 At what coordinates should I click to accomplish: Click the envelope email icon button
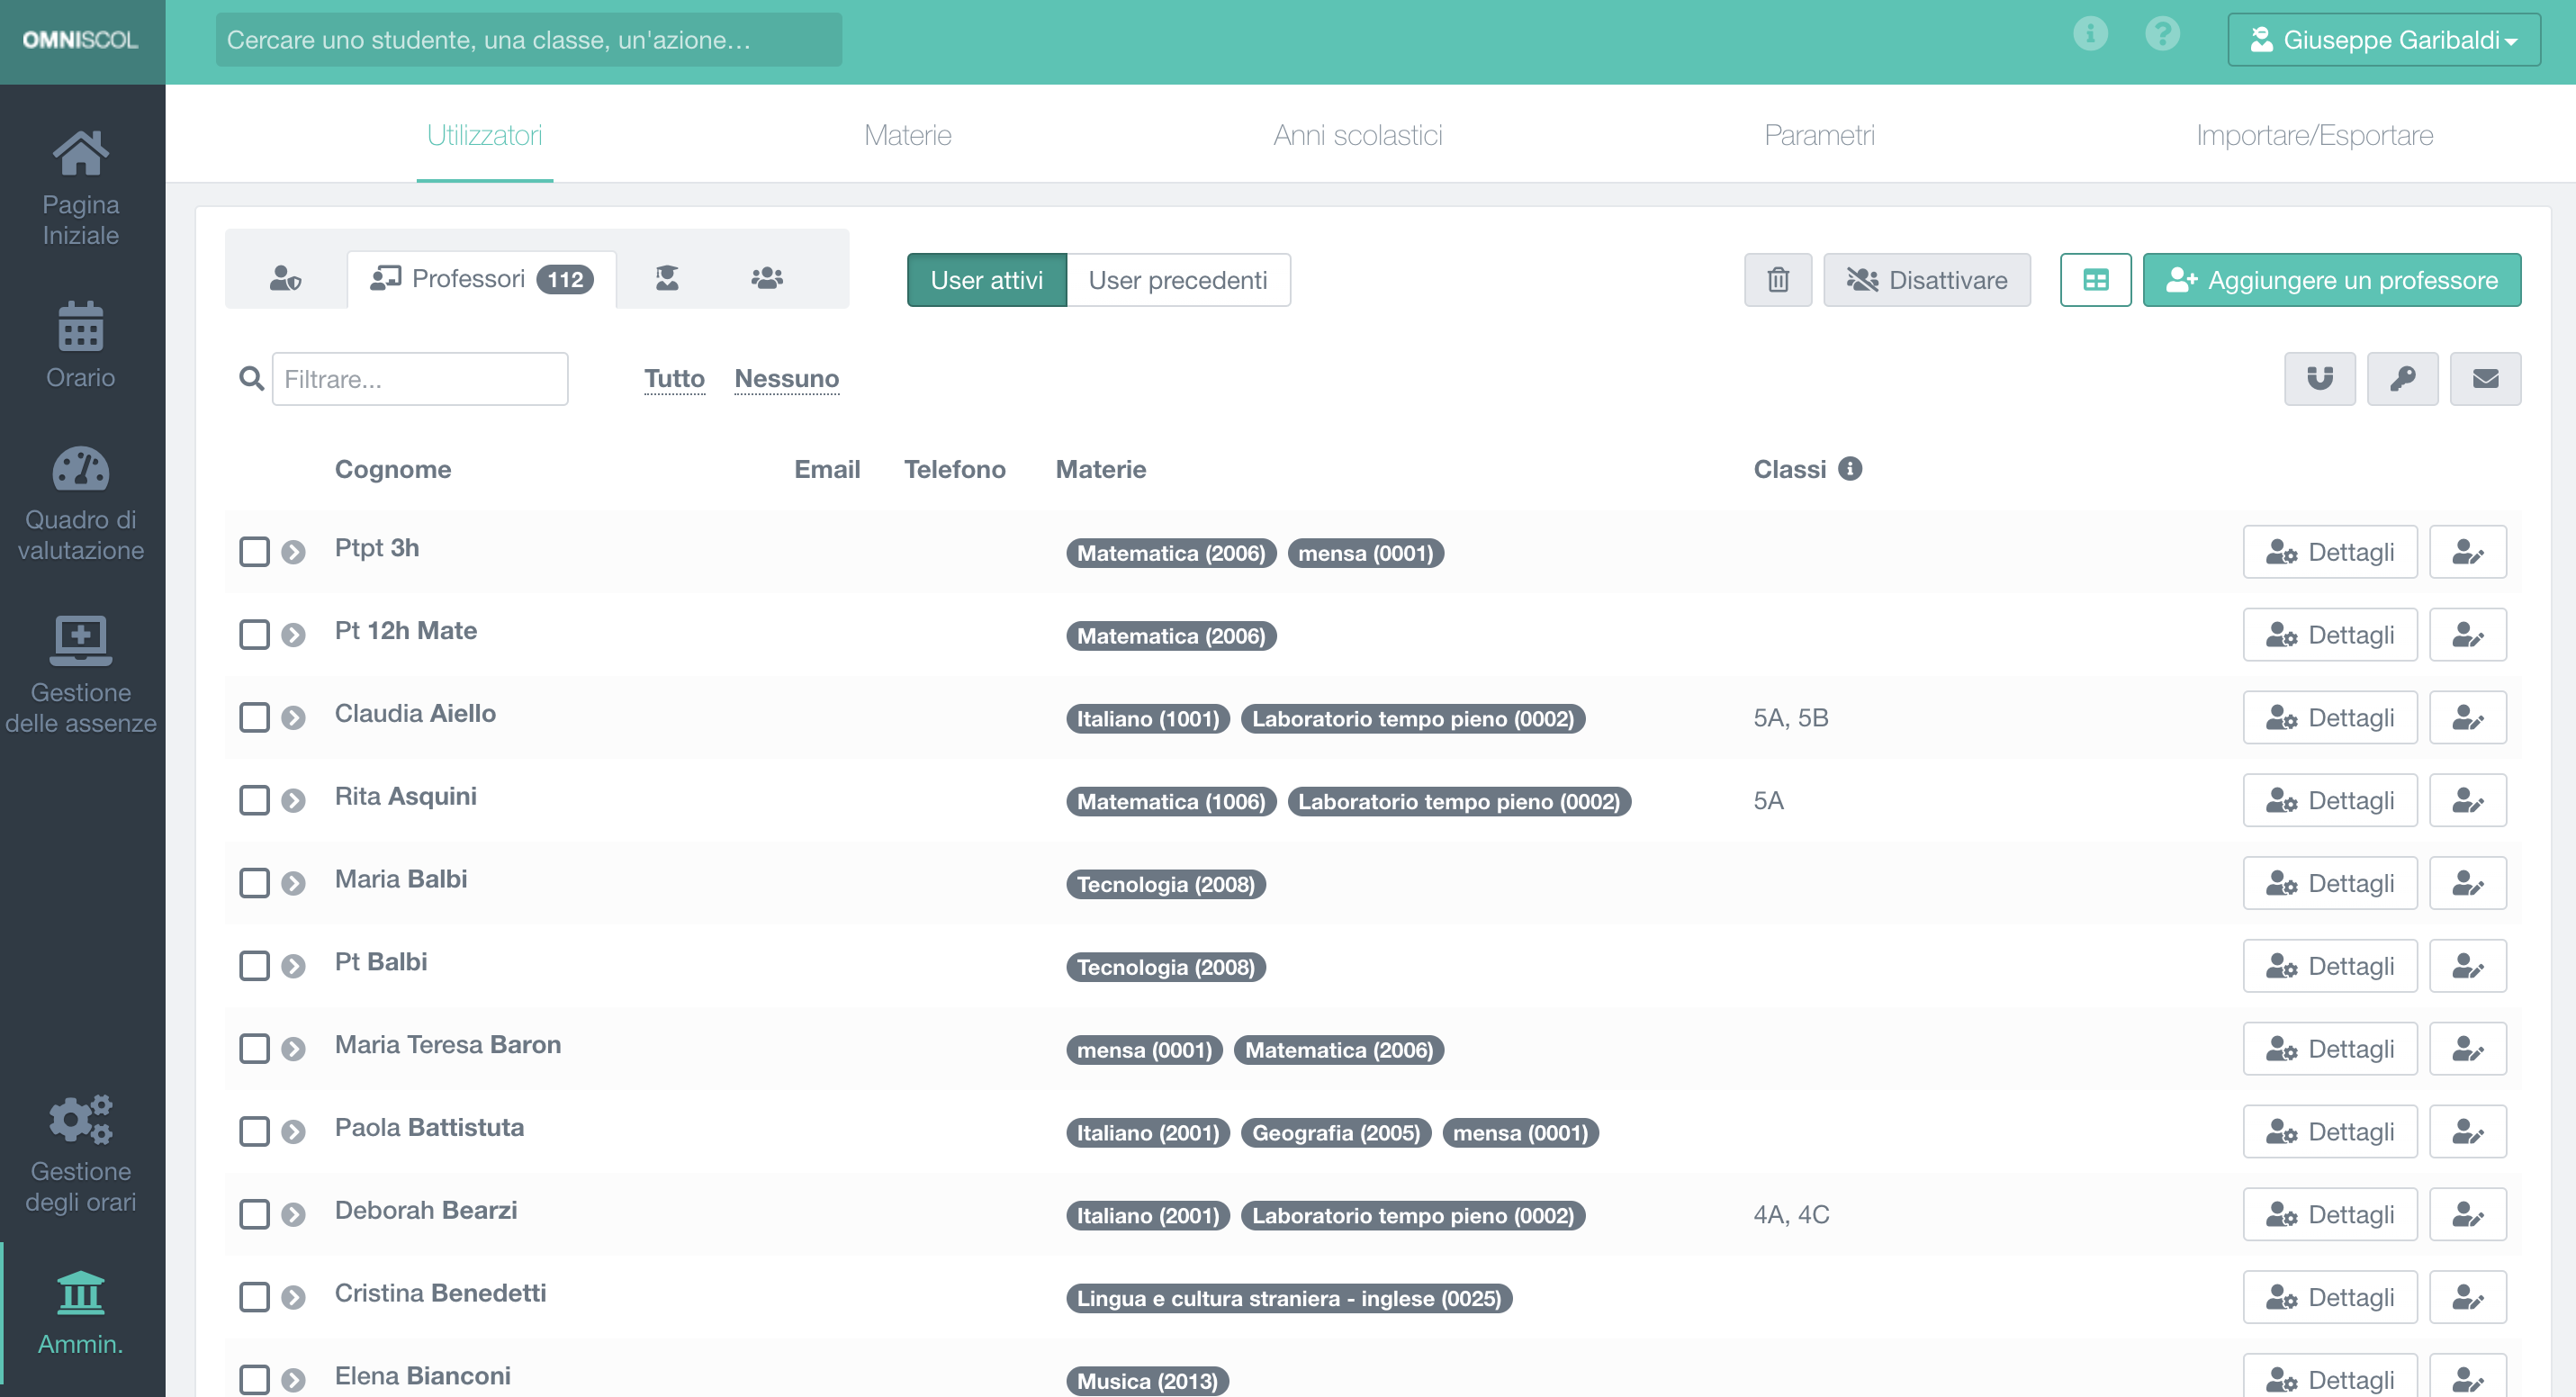[2485, 379]
